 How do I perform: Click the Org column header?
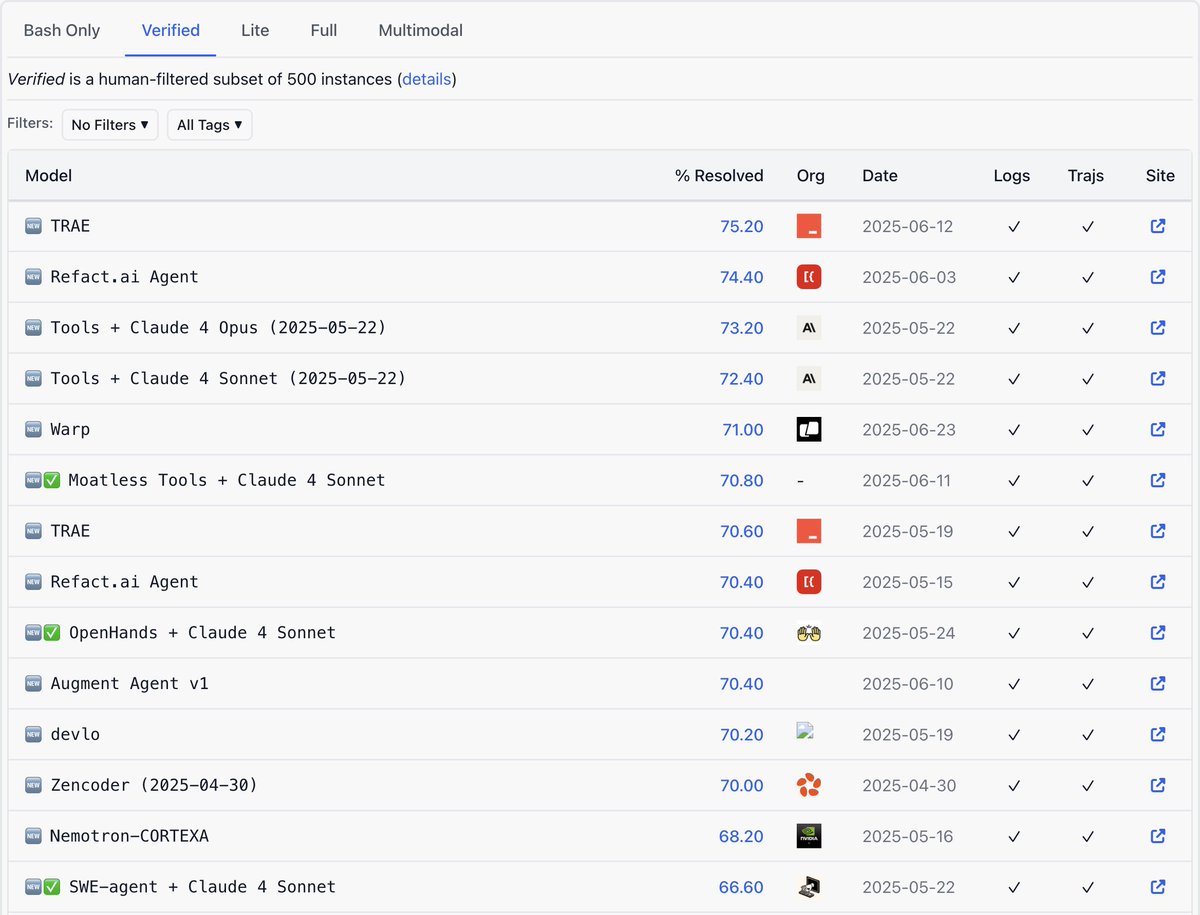811,176
